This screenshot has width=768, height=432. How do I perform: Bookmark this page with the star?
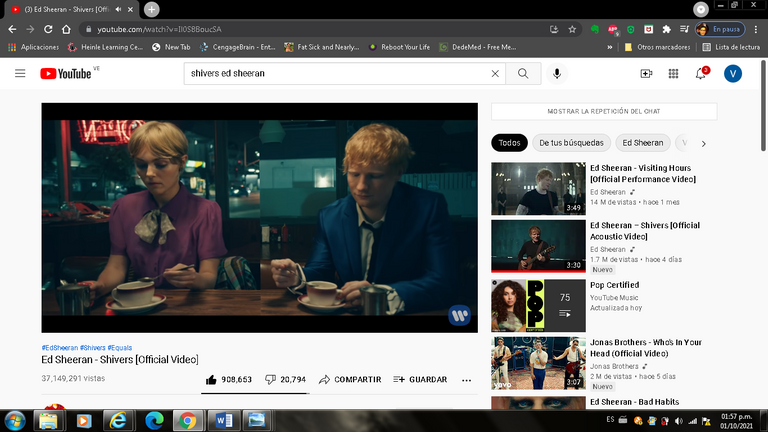click(x=572, y=29)
